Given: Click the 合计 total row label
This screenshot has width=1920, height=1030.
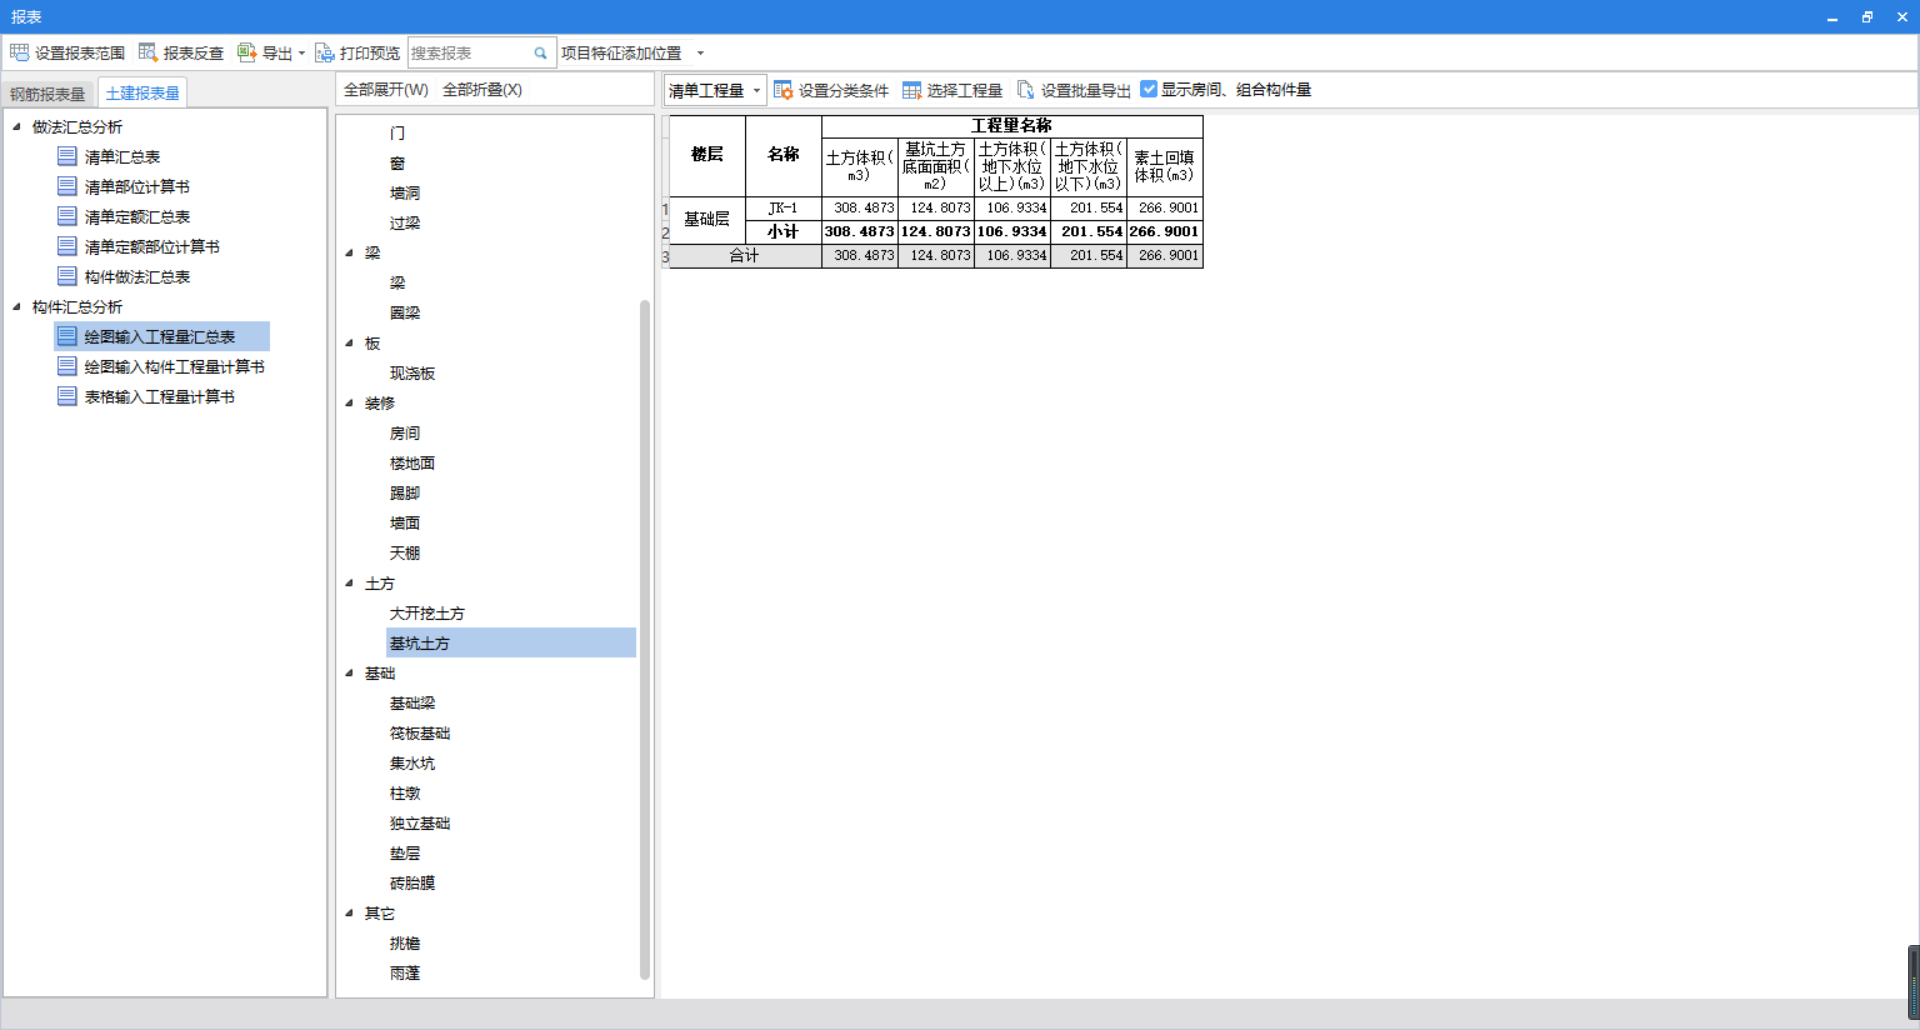Looking at the screenshot, I should 745,255.
